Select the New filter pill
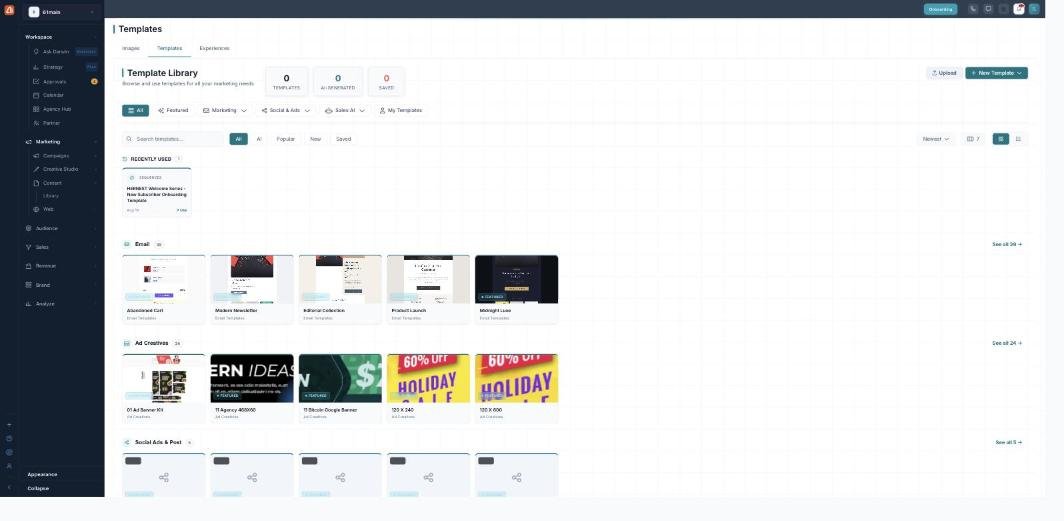This screenshot has width=1064, height=521. pos(316,139)
